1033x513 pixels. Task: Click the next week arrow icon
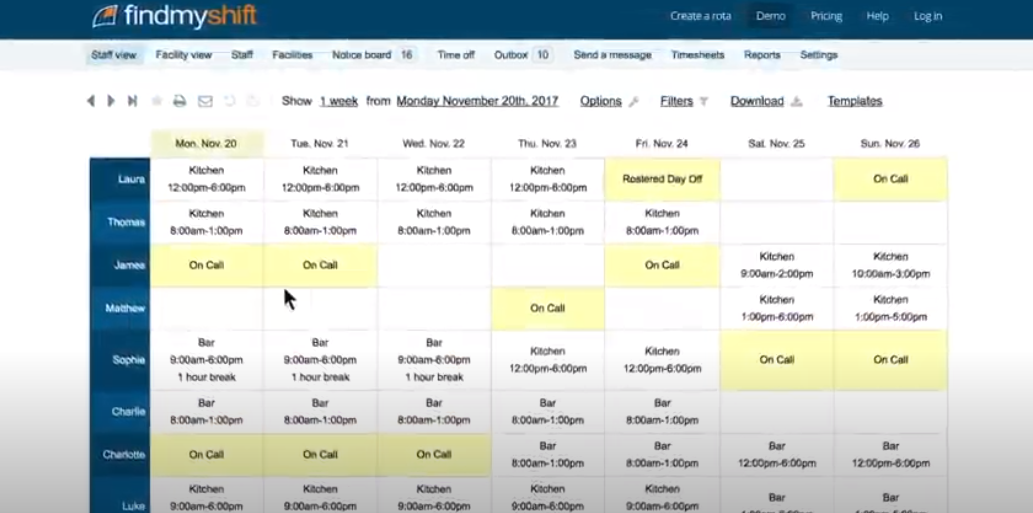[x=111, y=101]
